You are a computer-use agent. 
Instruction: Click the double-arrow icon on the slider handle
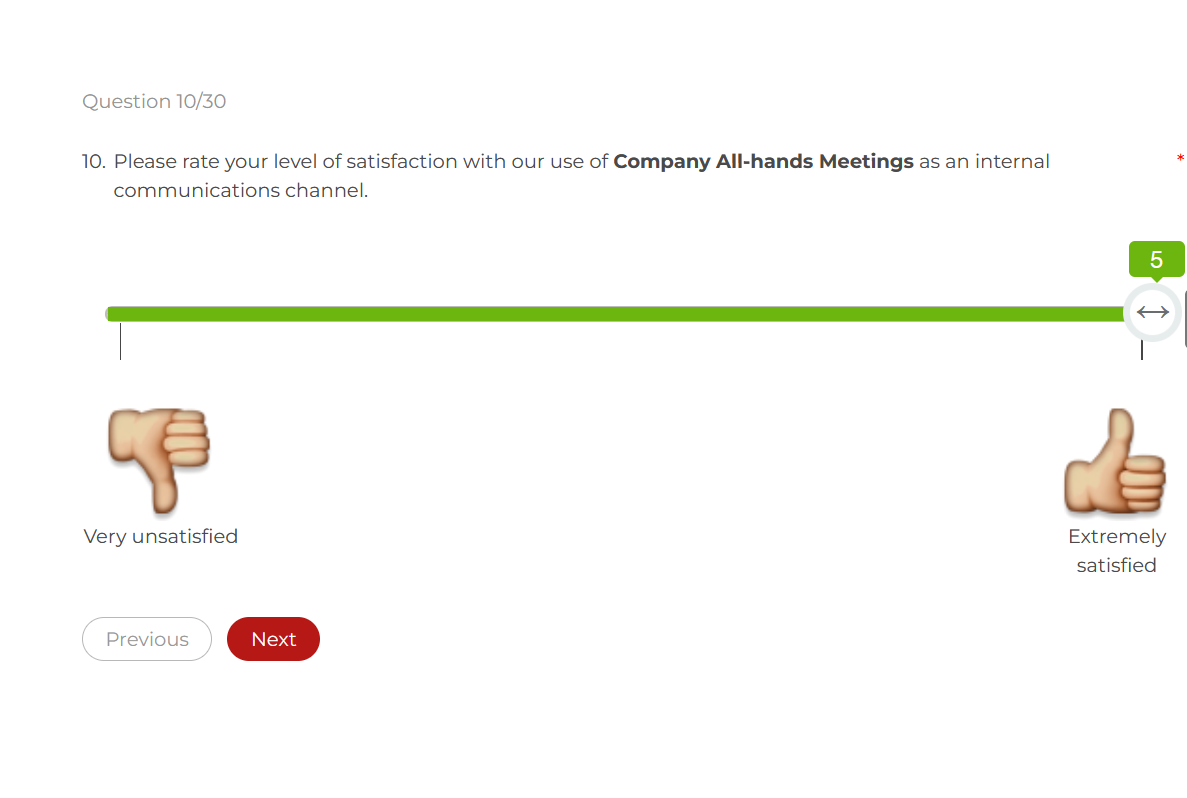1152,312
